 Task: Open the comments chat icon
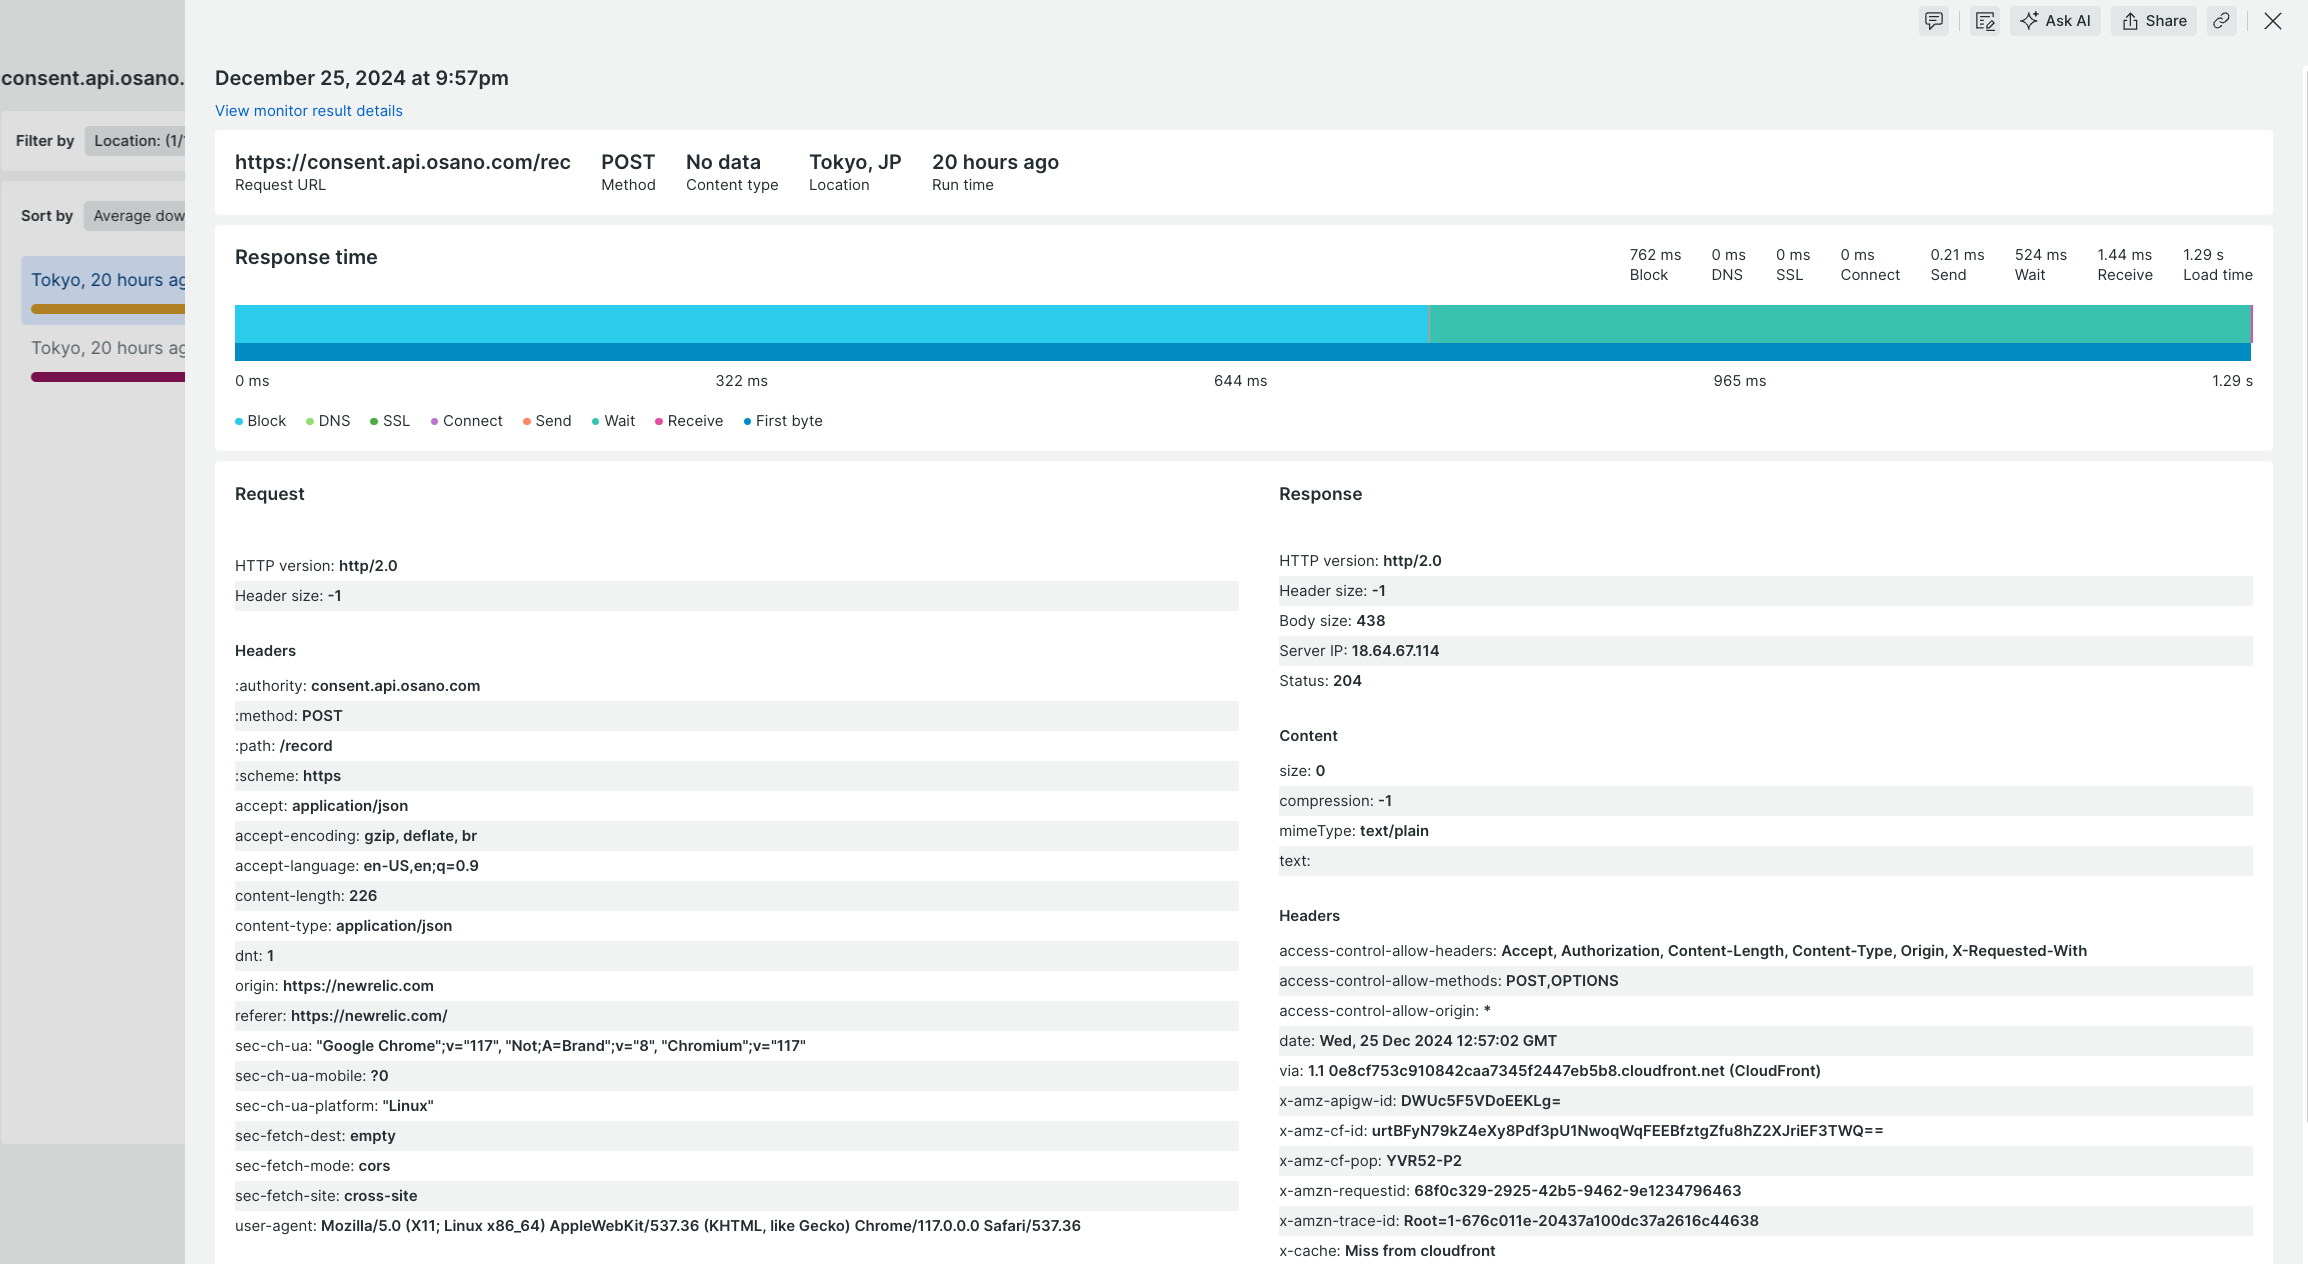(1933, 21)
